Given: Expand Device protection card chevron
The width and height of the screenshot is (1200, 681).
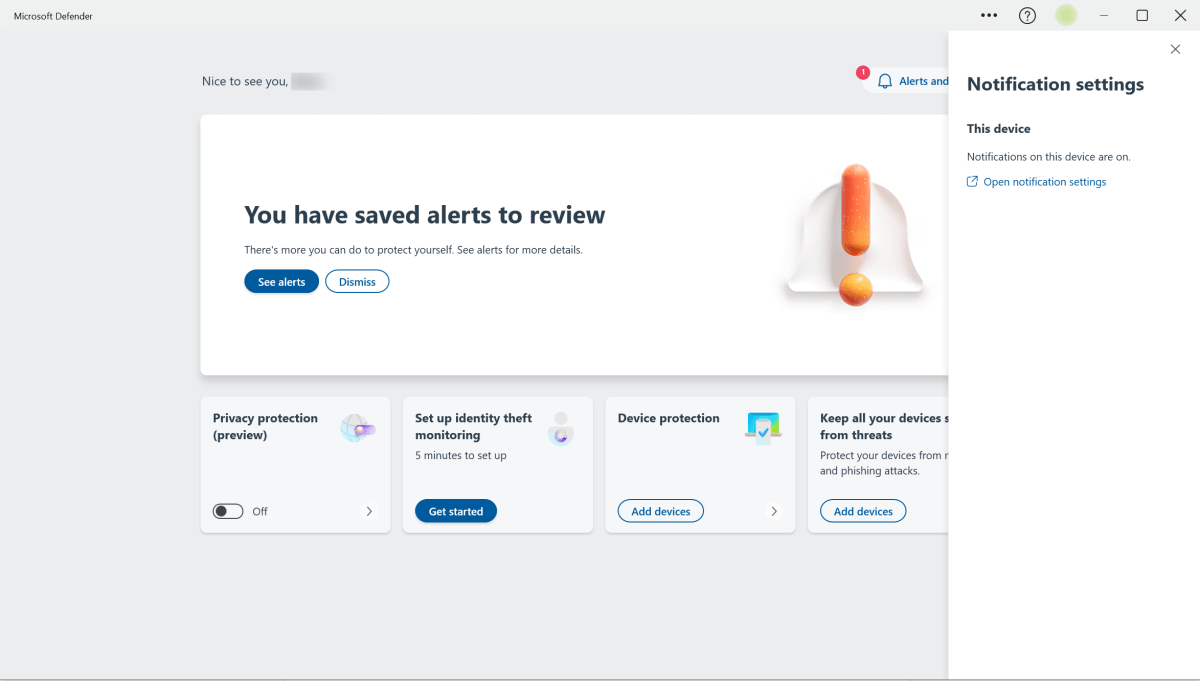Looking at the screenshot, I should coord(774,511).
